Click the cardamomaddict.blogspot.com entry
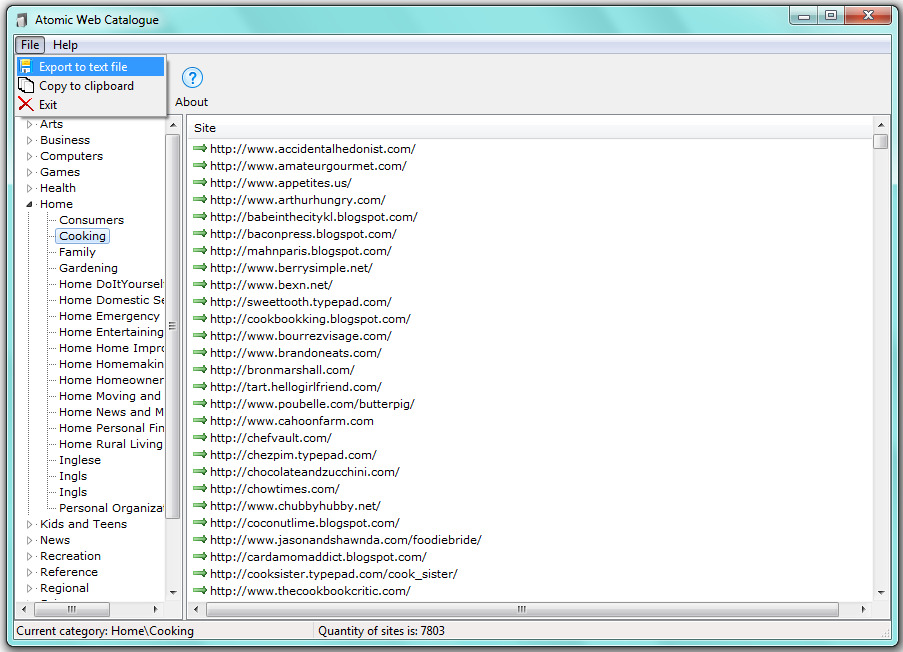The image size is (903, 652). tap(318, 557)
